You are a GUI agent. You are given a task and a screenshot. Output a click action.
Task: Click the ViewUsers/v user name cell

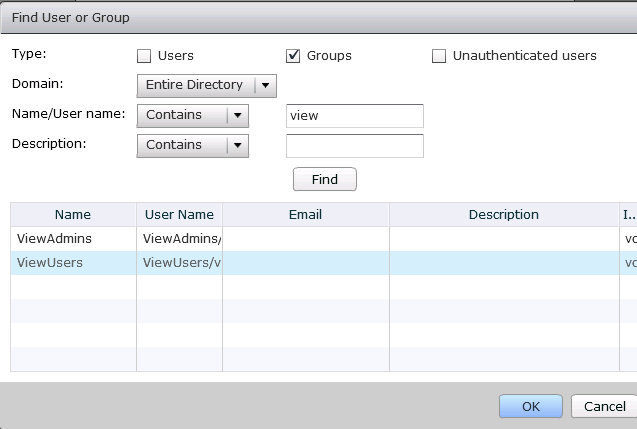180,263
